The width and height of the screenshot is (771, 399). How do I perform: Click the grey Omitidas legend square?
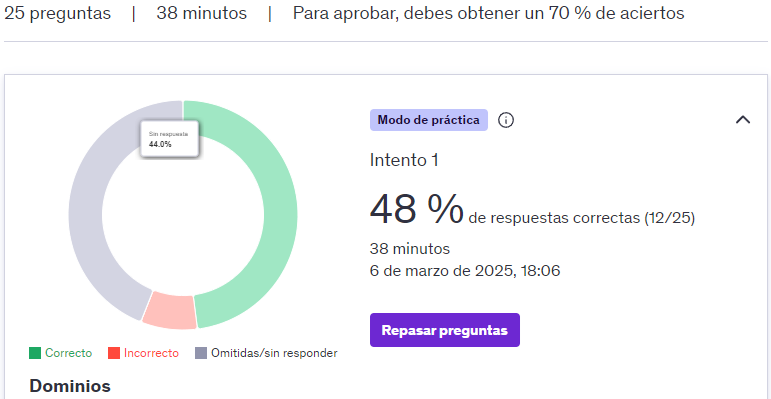[201, 353]
